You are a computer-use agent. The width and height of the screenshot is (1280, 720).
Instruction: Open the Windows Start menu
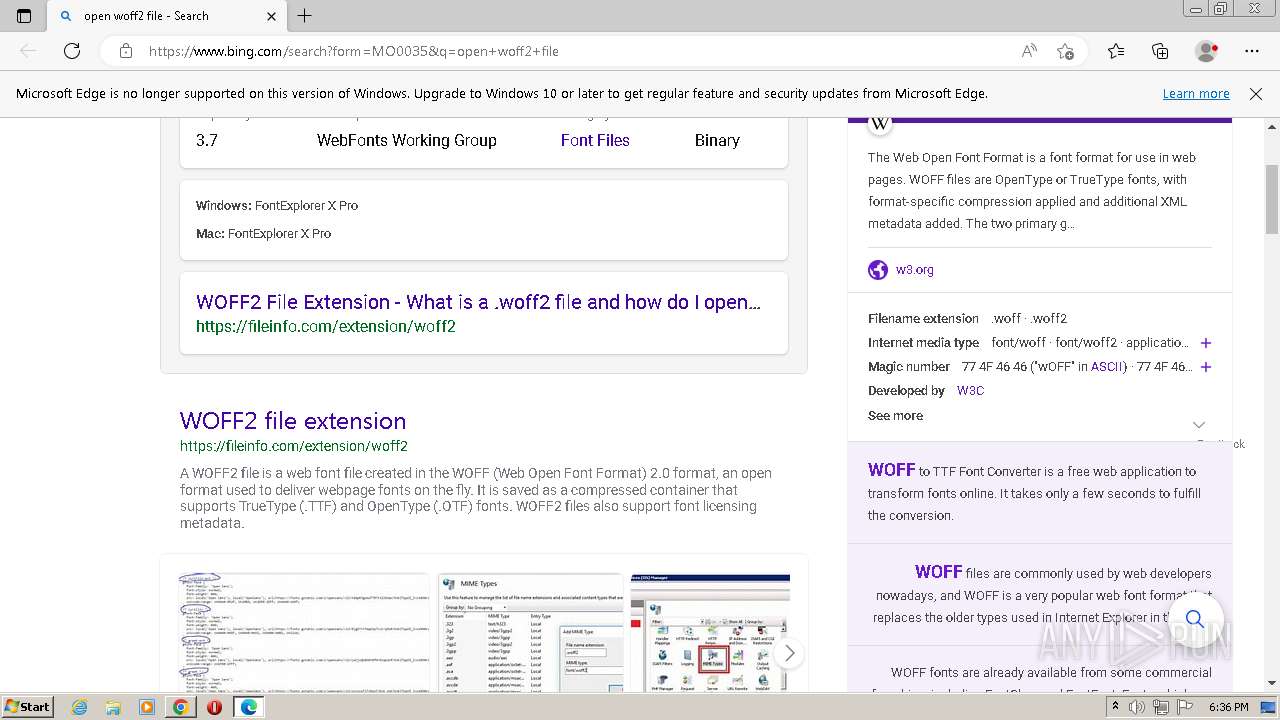pos(28,707)
